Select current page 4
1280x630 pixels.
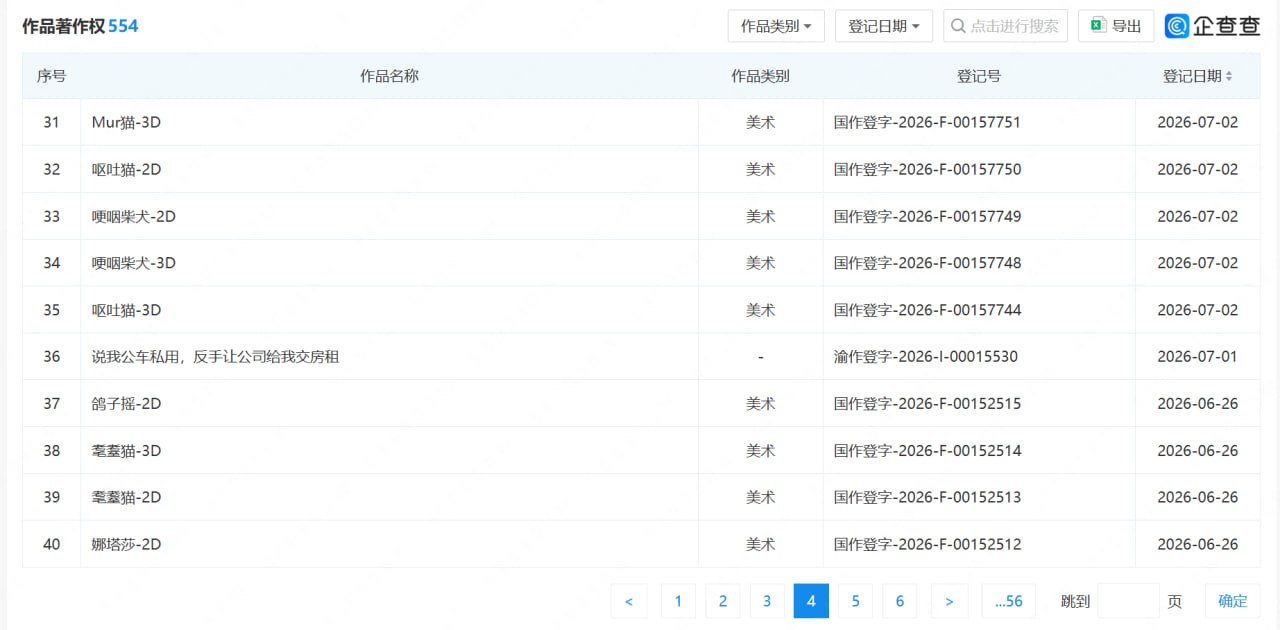(x=811, y=601)
